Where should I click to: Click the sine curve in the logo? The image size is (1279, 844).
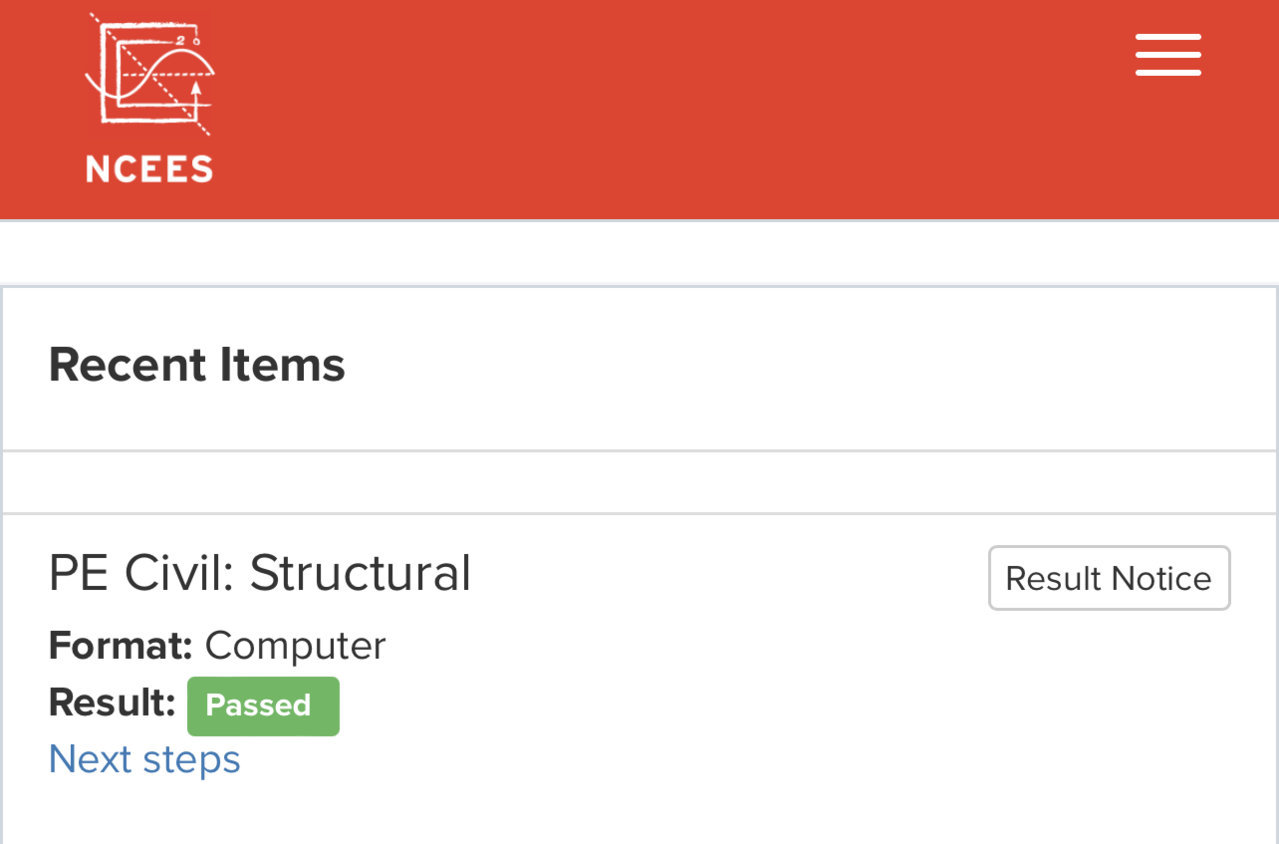153,76
